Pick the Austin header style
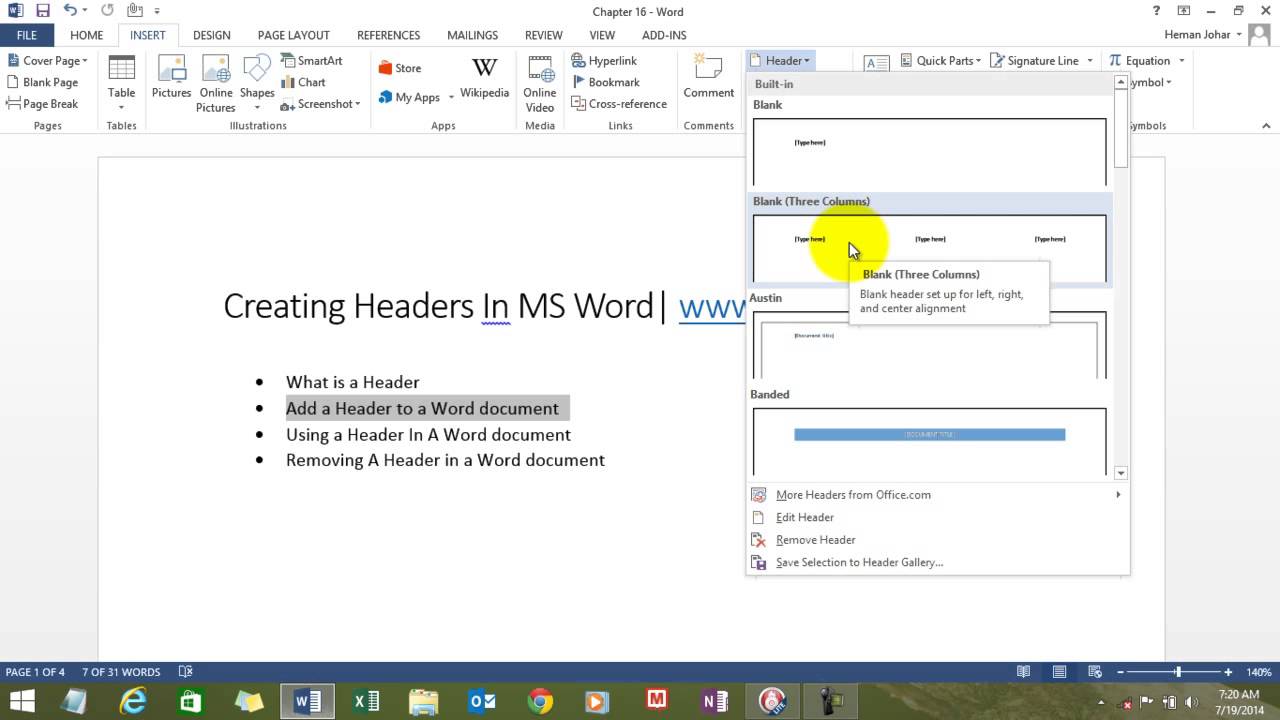Screen dimensions: 1280x720 929,345
